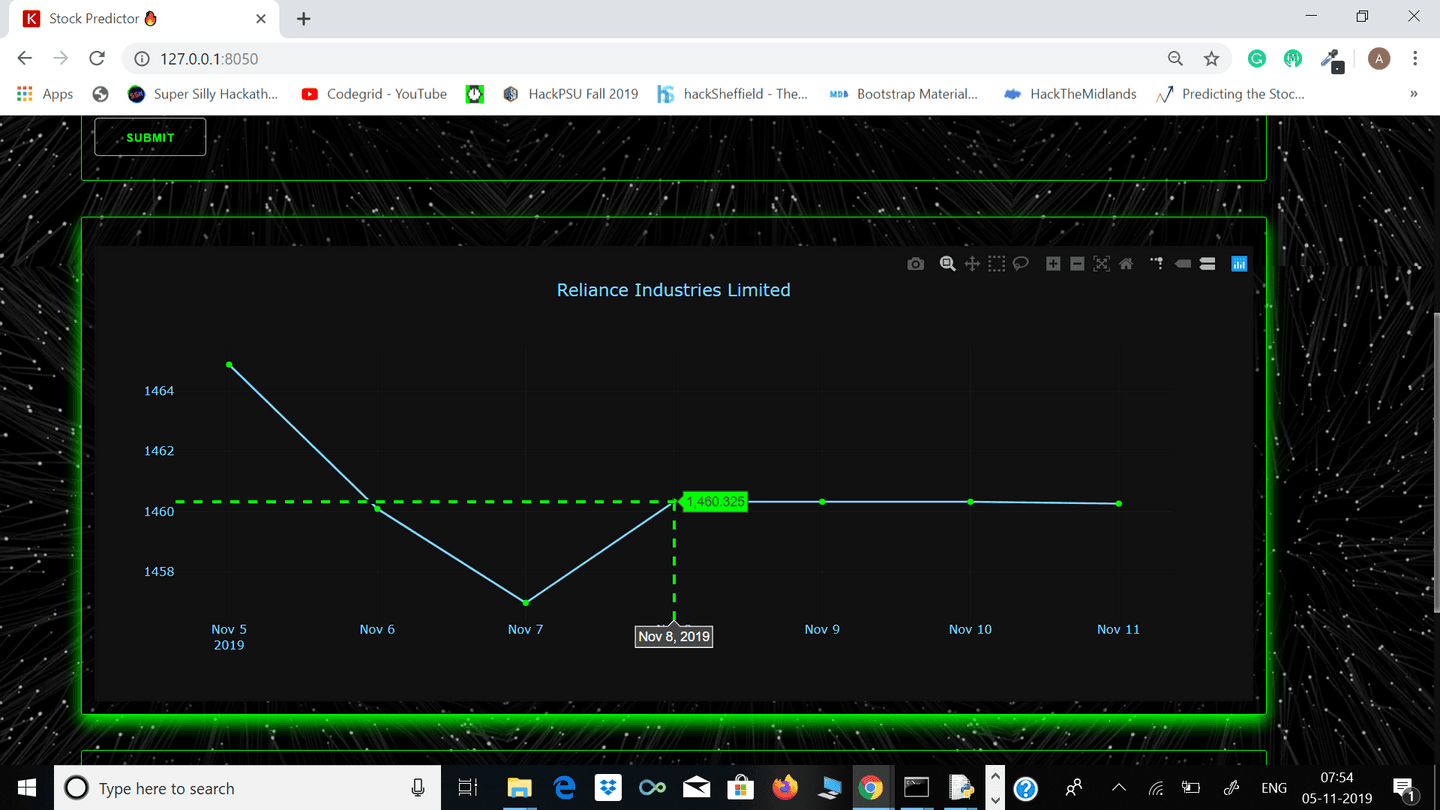Select the Pan tool in chart modebar
The height and width of the screenshot is (810, 1440).
(971, 264)
